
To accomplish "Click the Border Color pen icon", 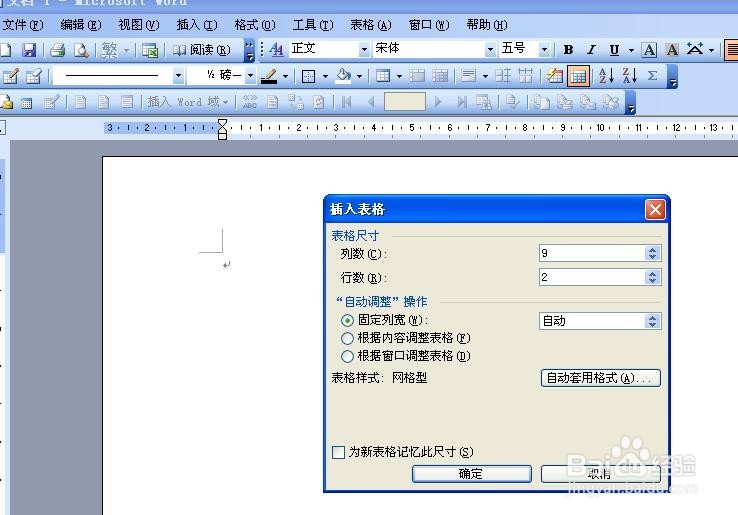I will click(x=269, y=76).
